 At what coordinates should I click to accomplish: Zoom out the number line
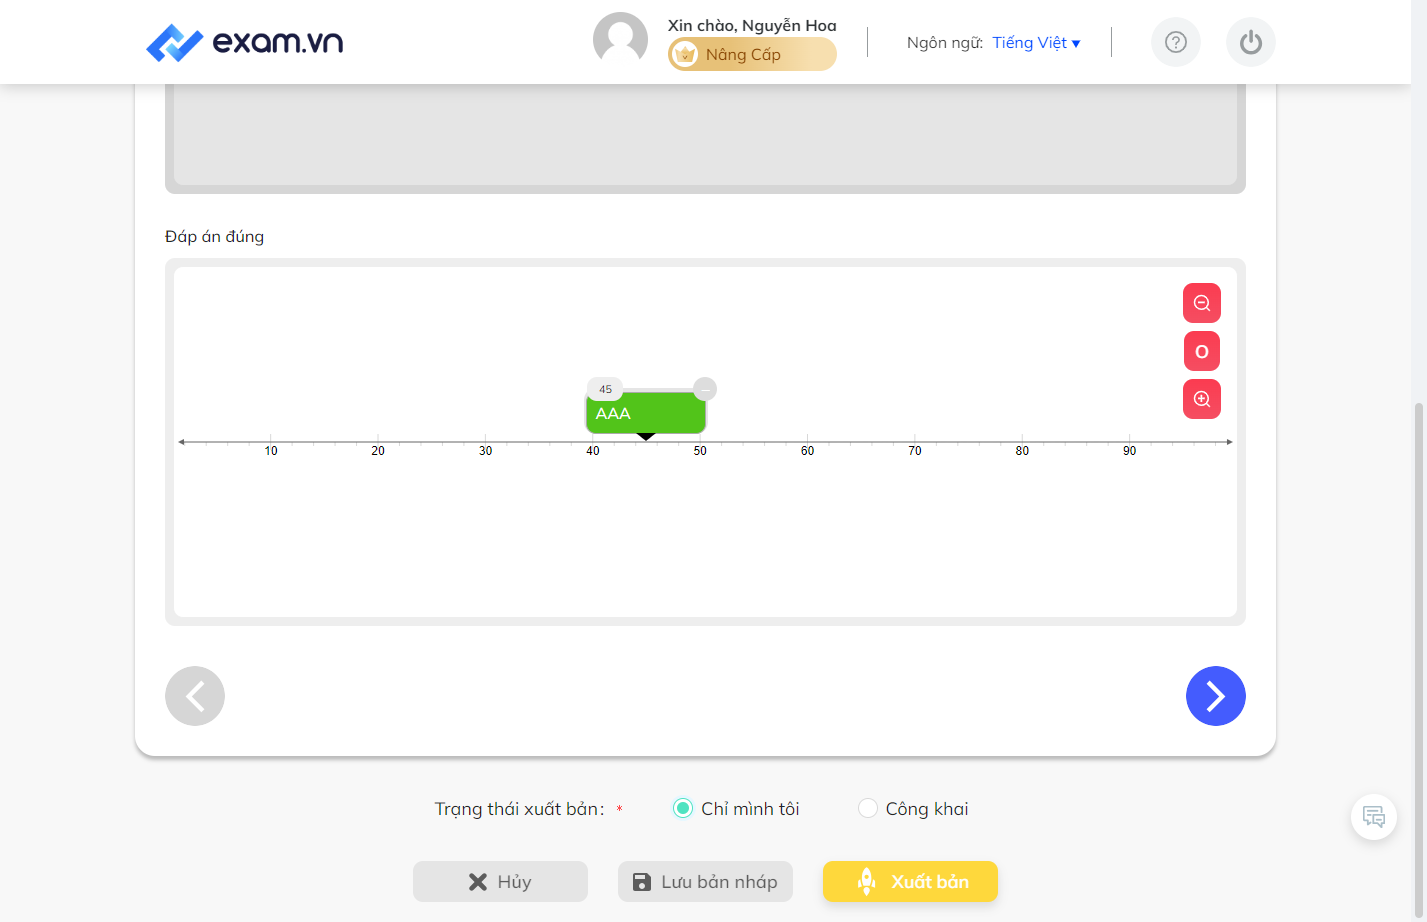point(1202,303)
